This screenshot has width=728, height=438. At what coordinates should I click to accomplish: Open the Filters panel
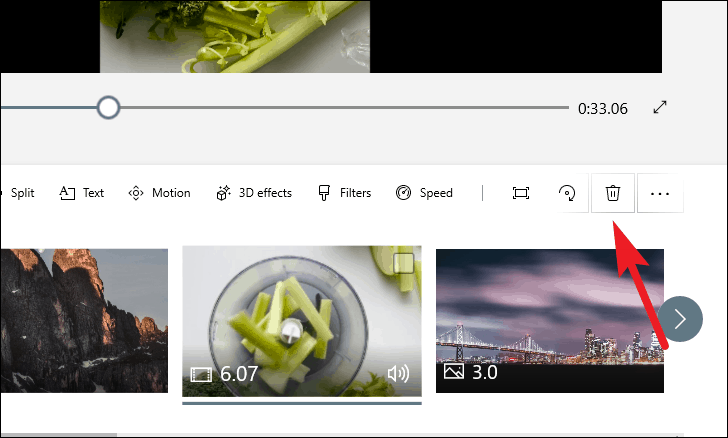click(x=344, y=193)
